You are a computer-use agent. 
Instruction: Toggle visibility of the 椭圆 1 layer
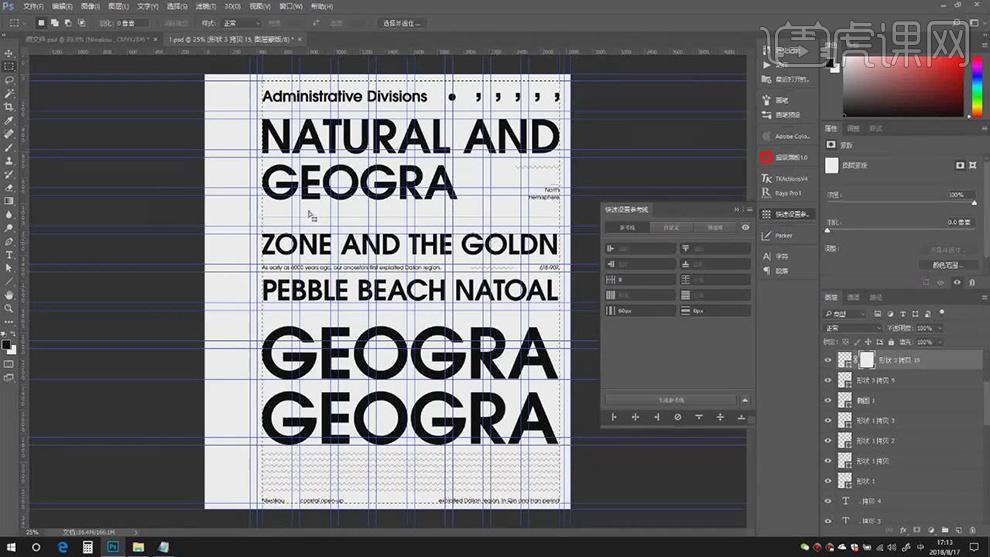pos(827,400)
